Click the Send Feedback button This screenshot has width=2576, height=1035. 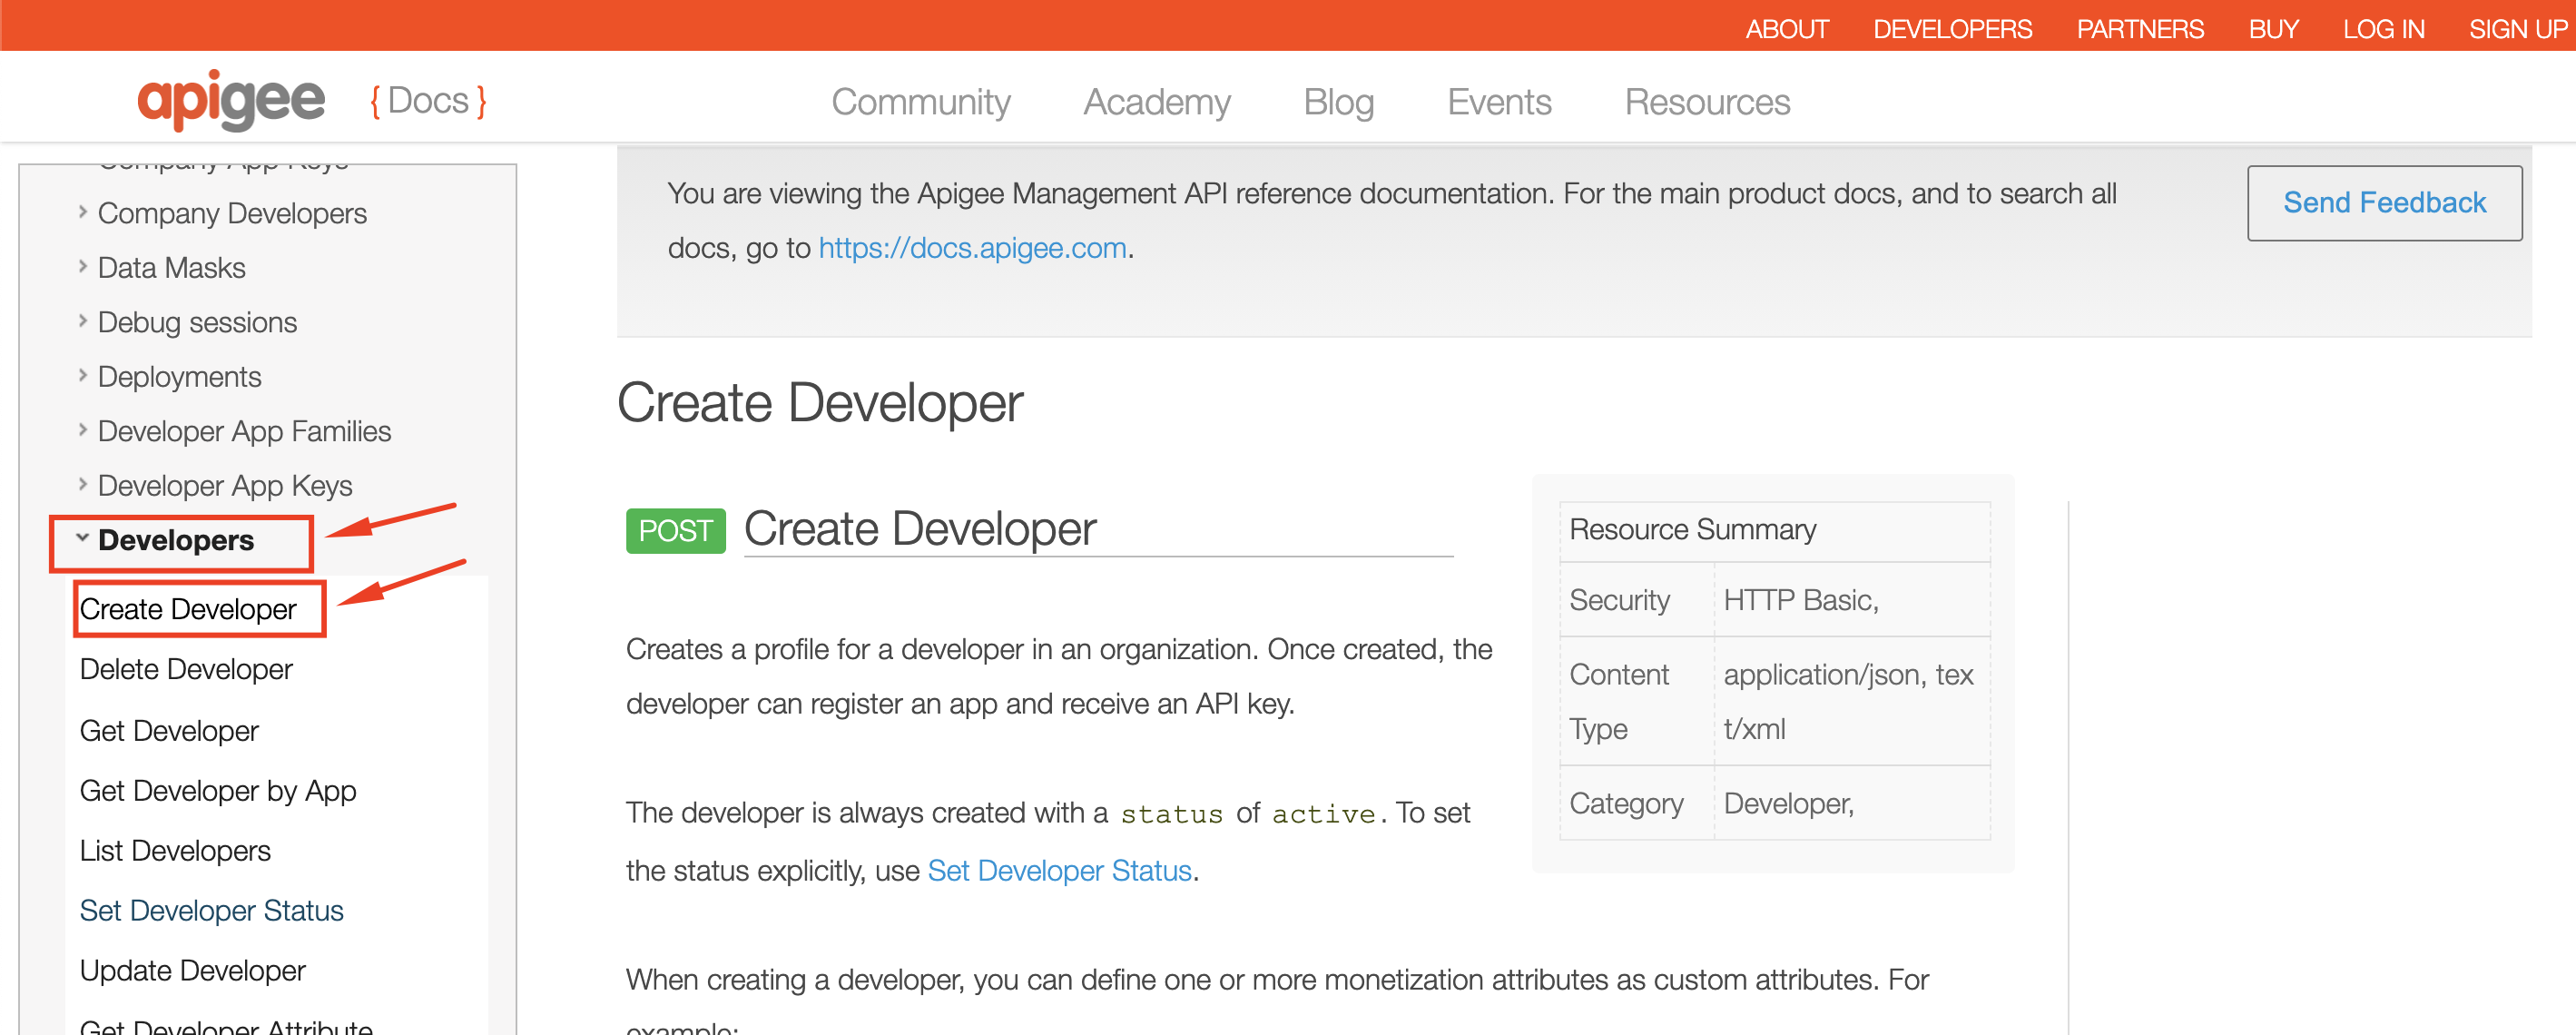2384,203
